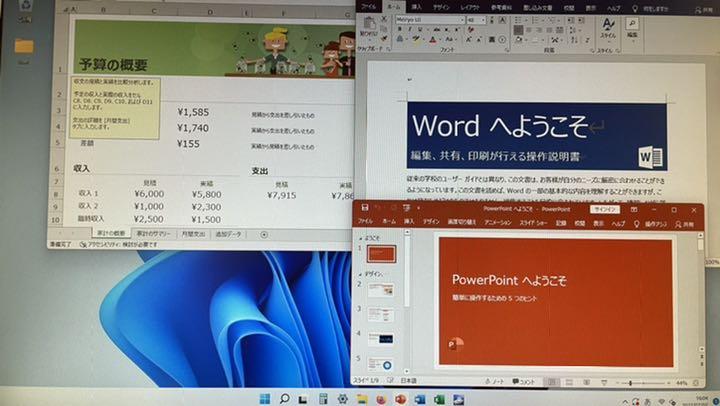
Task: Click the Share (共有) button in PowerPoint
Action: click(x=688, y=221)
